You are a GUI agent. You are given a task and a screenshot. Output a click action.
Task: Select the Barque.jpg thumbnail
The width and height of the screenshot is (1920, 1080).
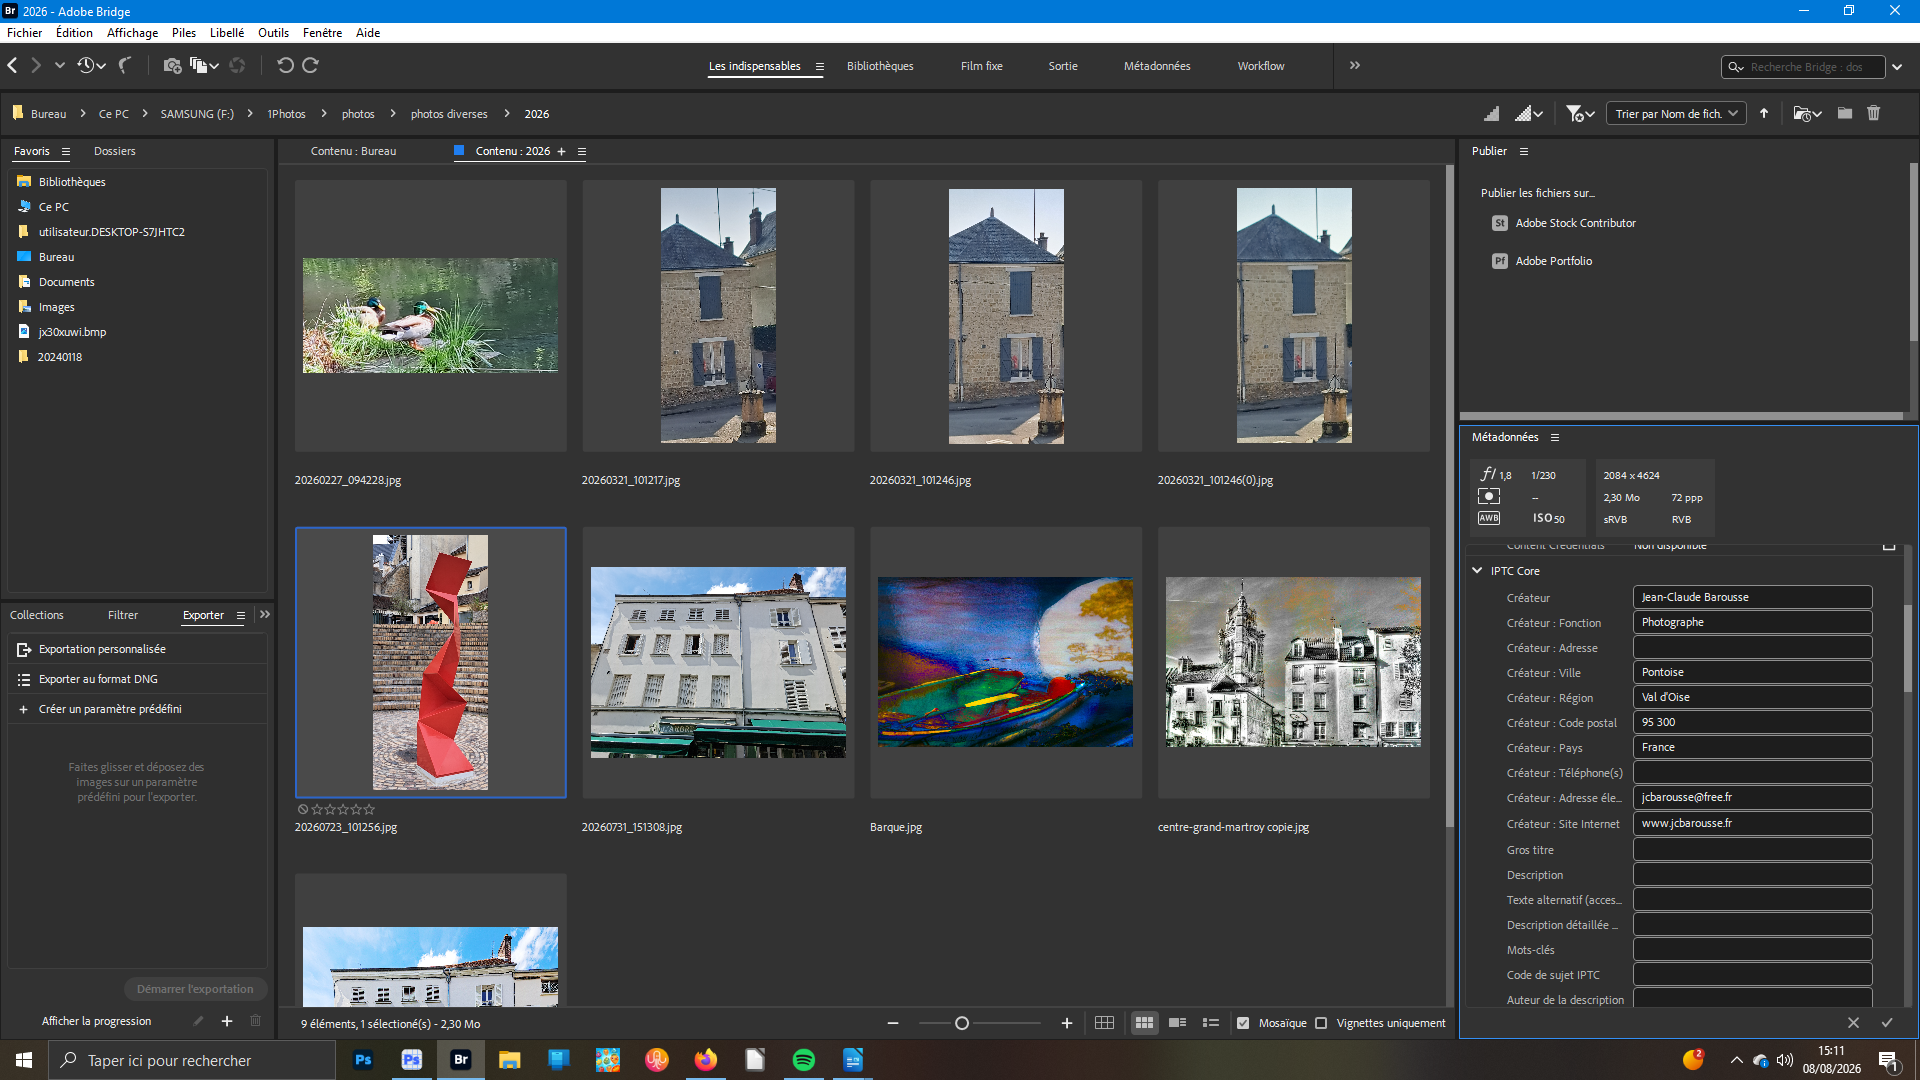coord(1006,662)
